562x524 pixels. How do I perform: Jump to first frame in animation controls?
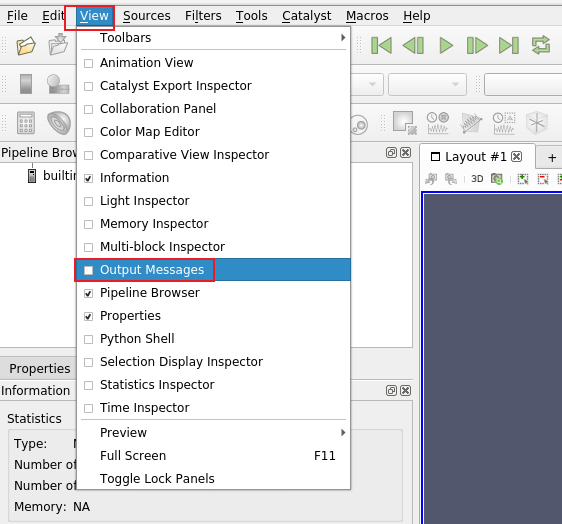[381, 46]
